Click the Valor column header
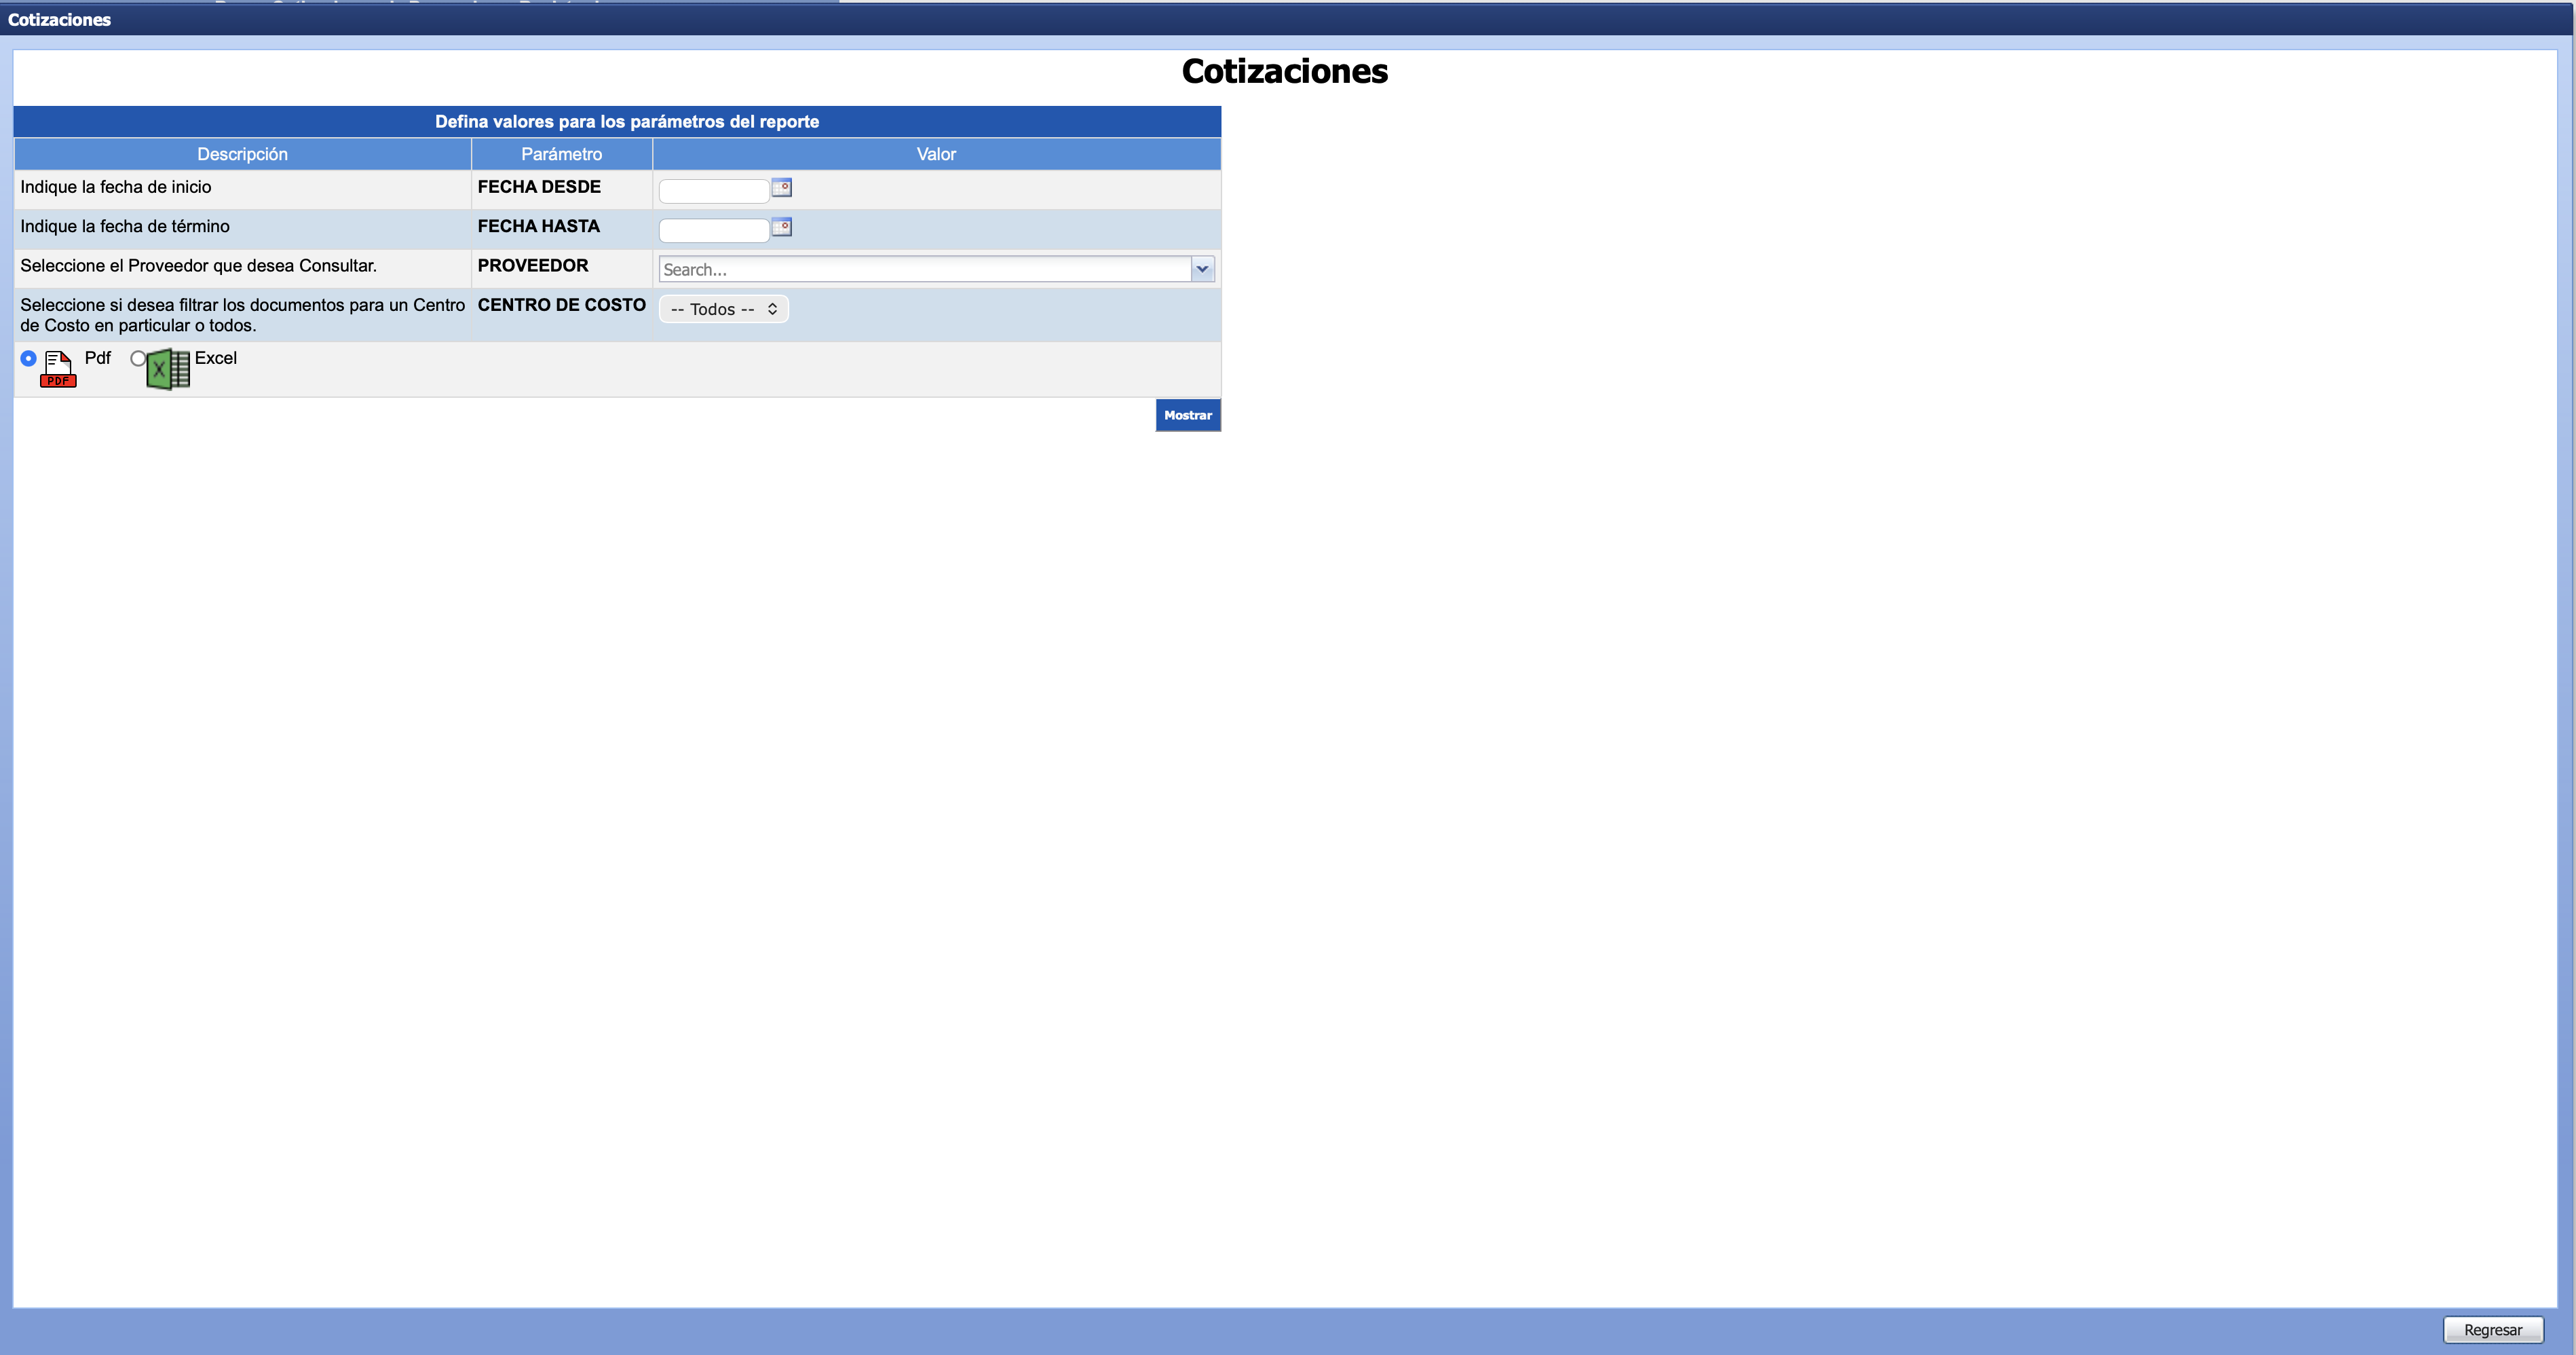The image size is (2576, 1355). [936, 154]
